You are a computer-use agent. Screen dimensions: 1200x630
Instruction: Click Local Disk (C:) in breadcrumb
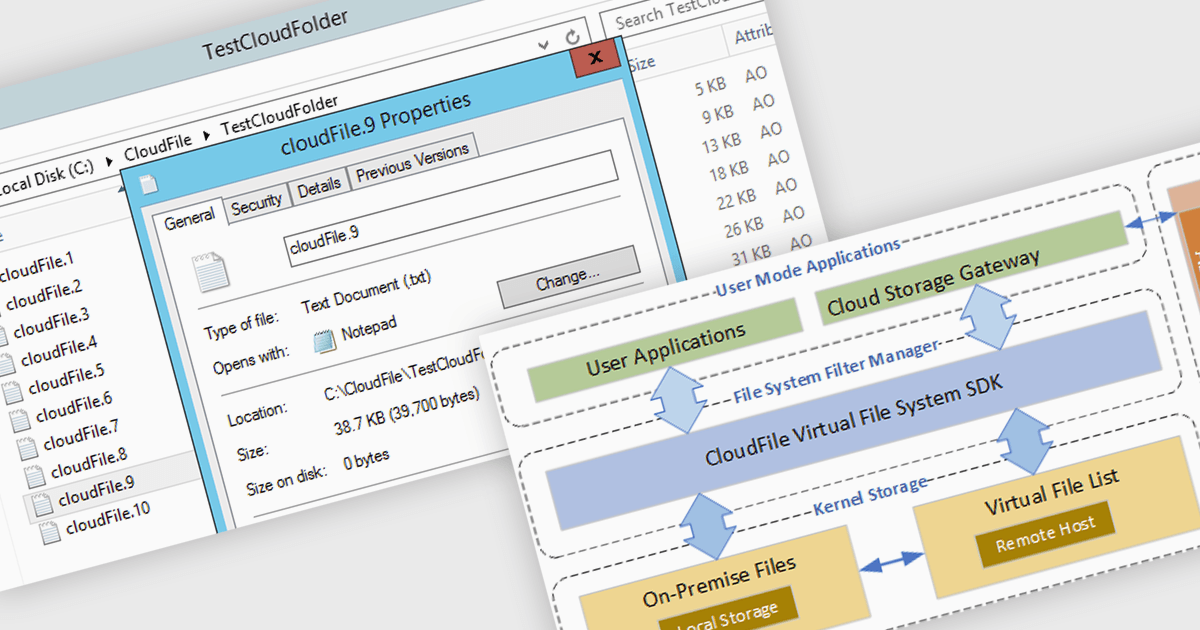(47, 180)
